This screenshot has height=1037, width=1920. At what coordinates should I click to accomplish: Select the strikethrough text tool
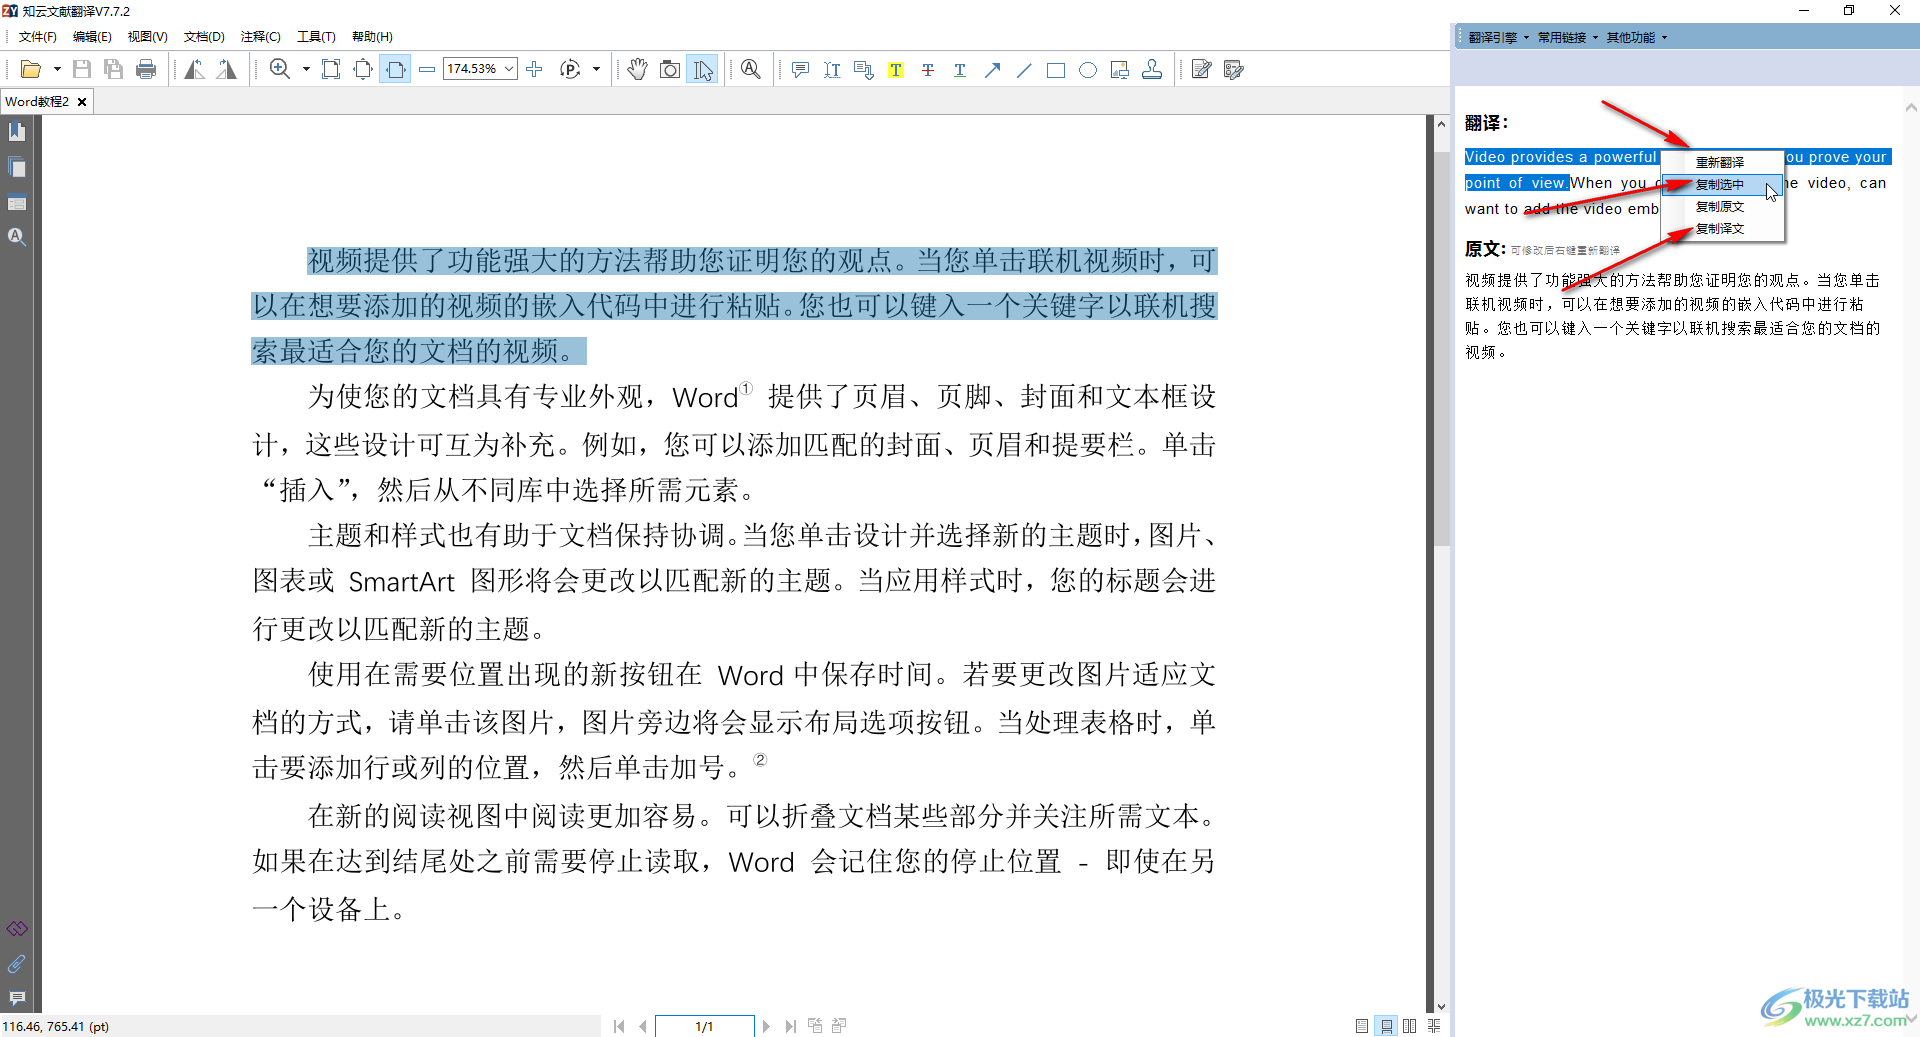(x=928, y=70)
